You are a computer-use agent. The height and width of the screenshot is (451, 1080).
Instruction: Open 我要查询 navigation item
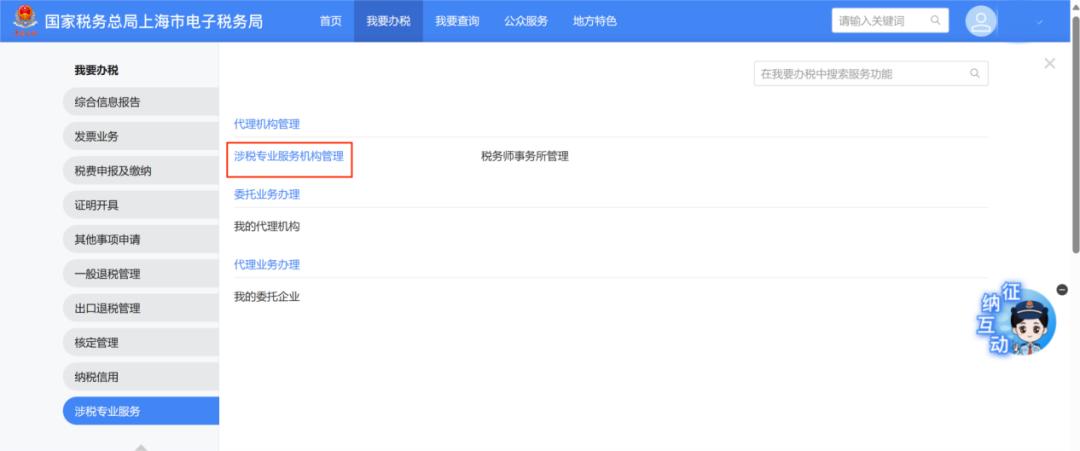click(x=457, y=21)
